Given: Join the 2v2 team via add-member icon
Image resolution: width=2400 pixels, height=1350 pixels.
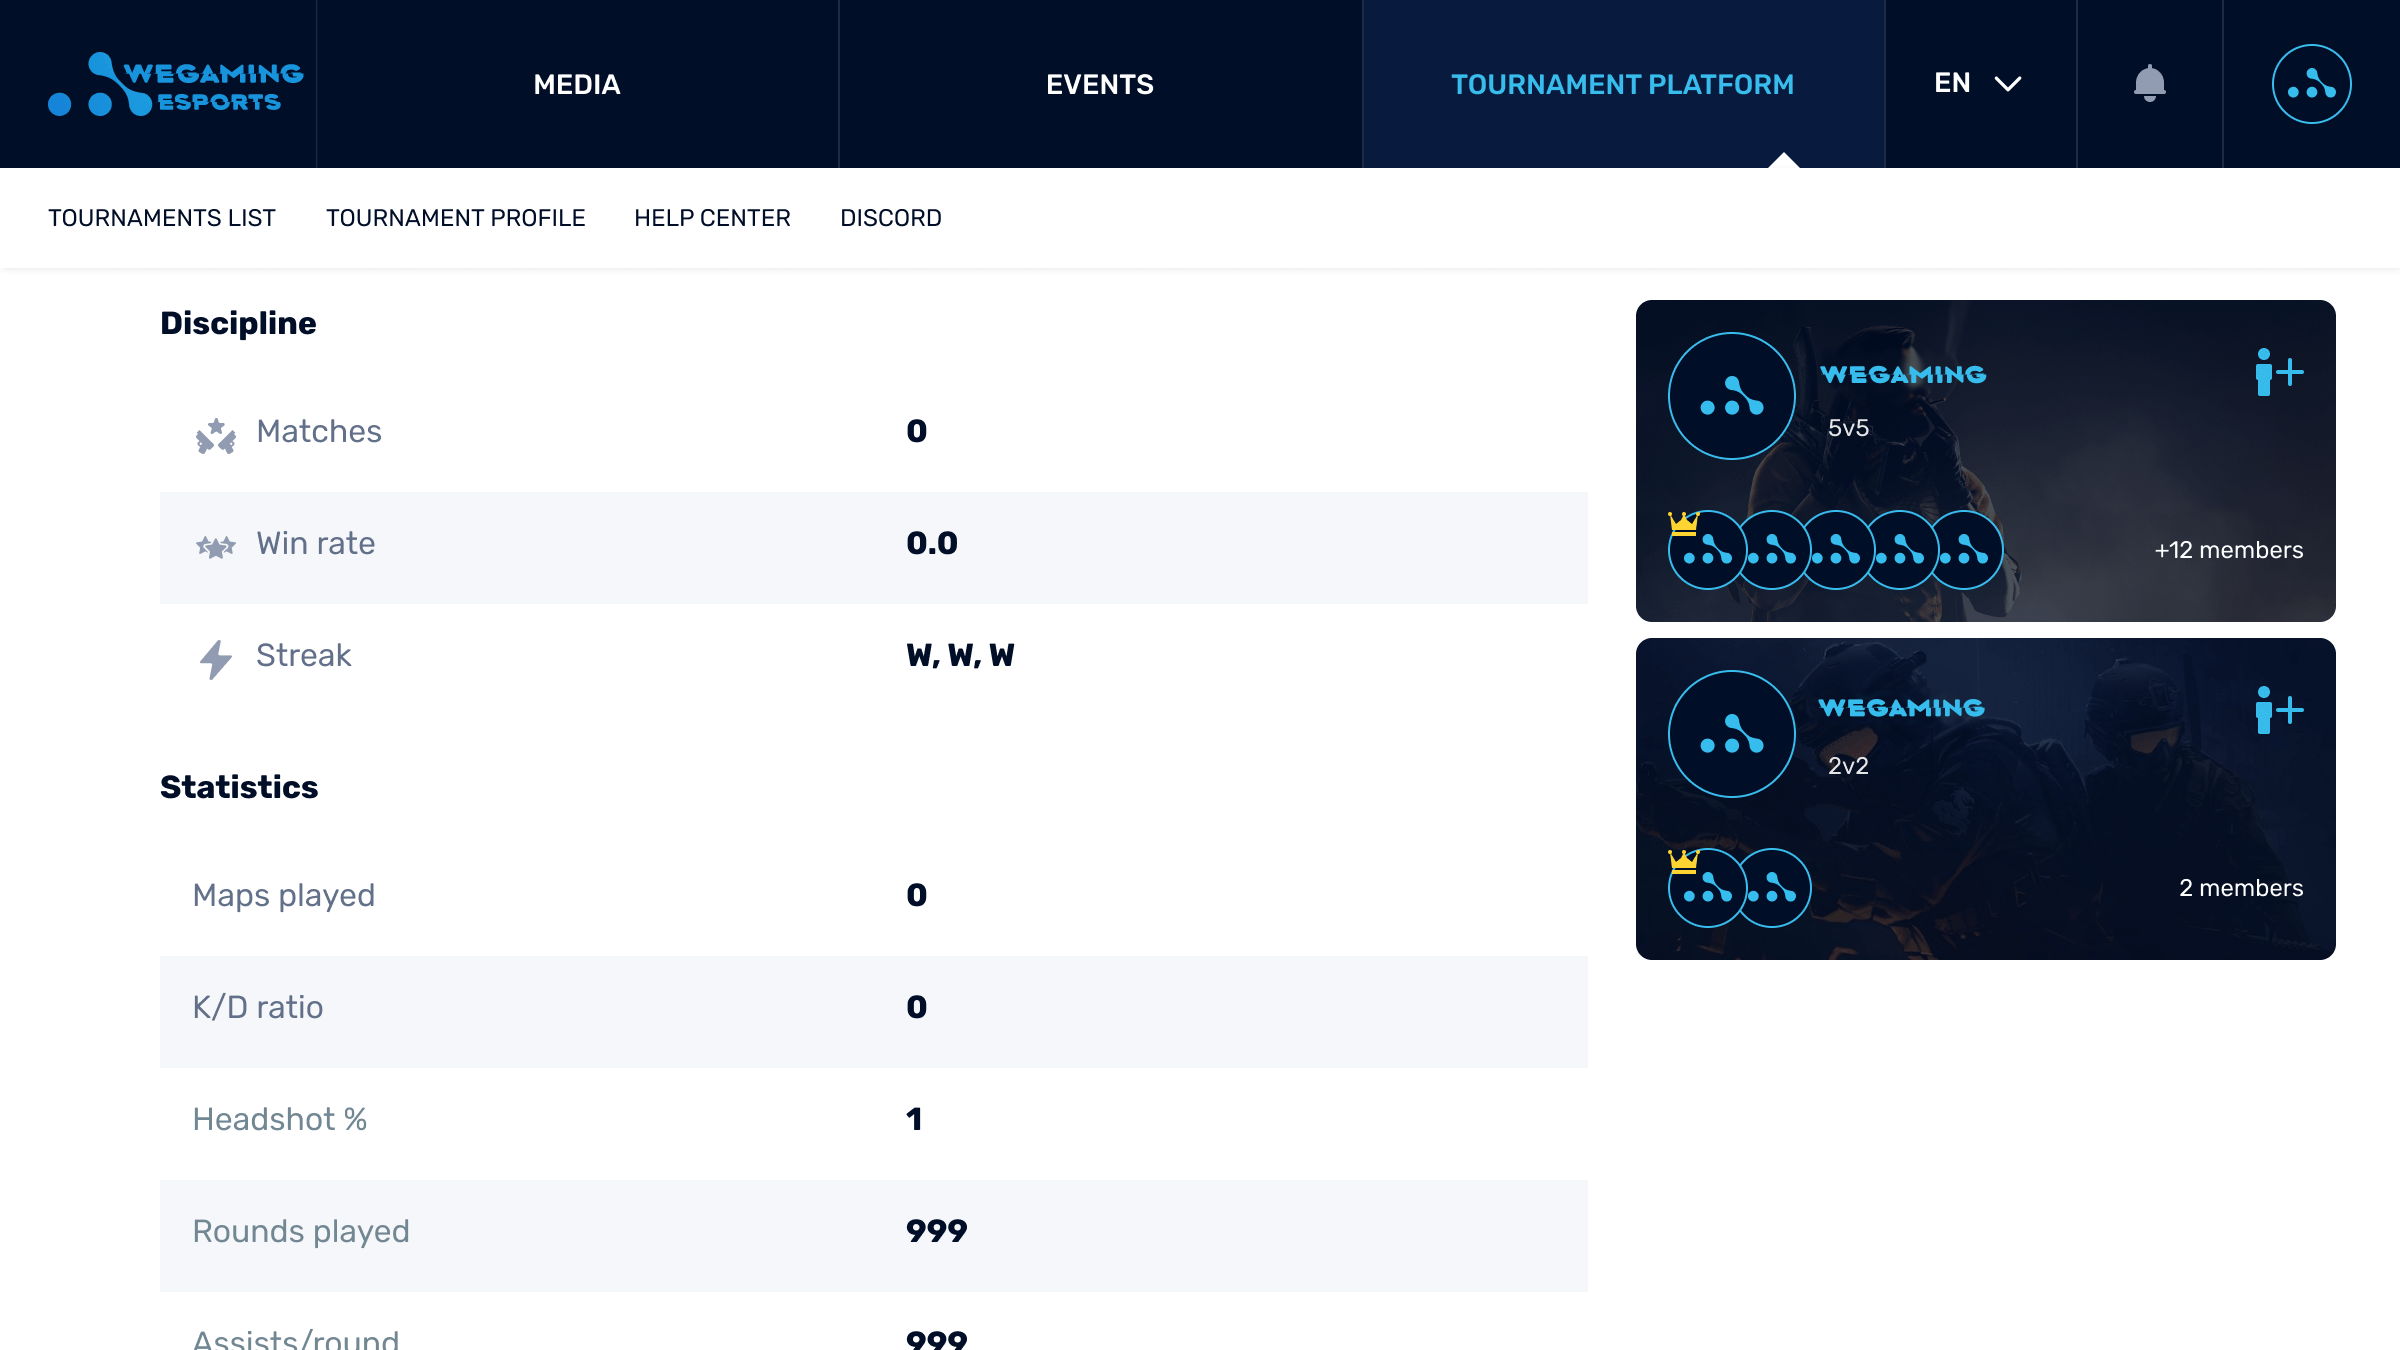Looking at the screenshot, I should 2279,710.
